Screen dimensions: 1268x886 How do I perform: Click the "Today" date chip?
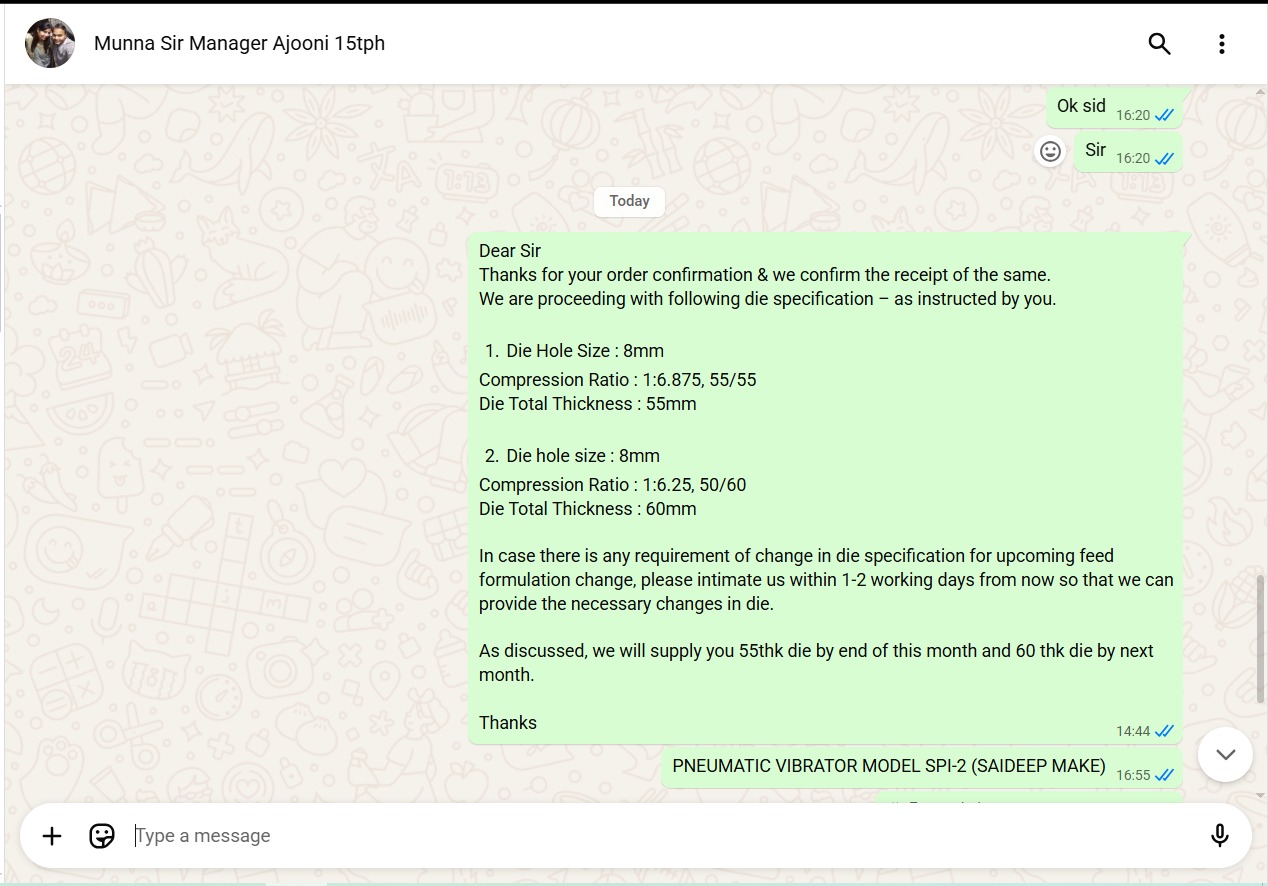tap(629, 201)
